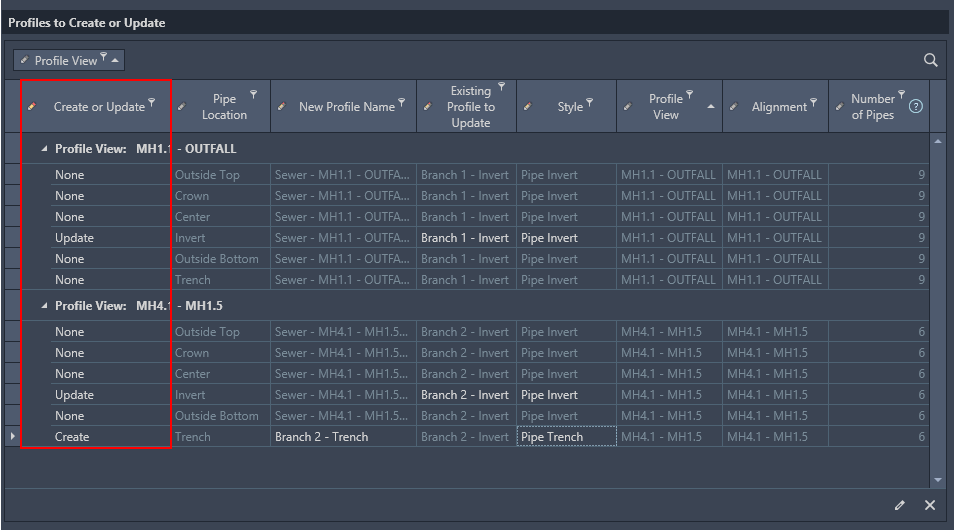Click filter icon in Alignment column header
This screenshot has width=954, height=530.
coord(813,102)
